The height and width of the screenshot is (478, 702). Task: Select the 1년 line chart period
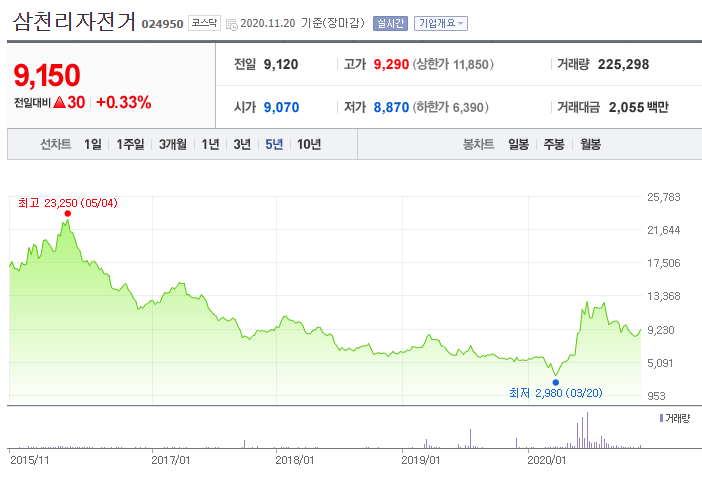point(210,145)
